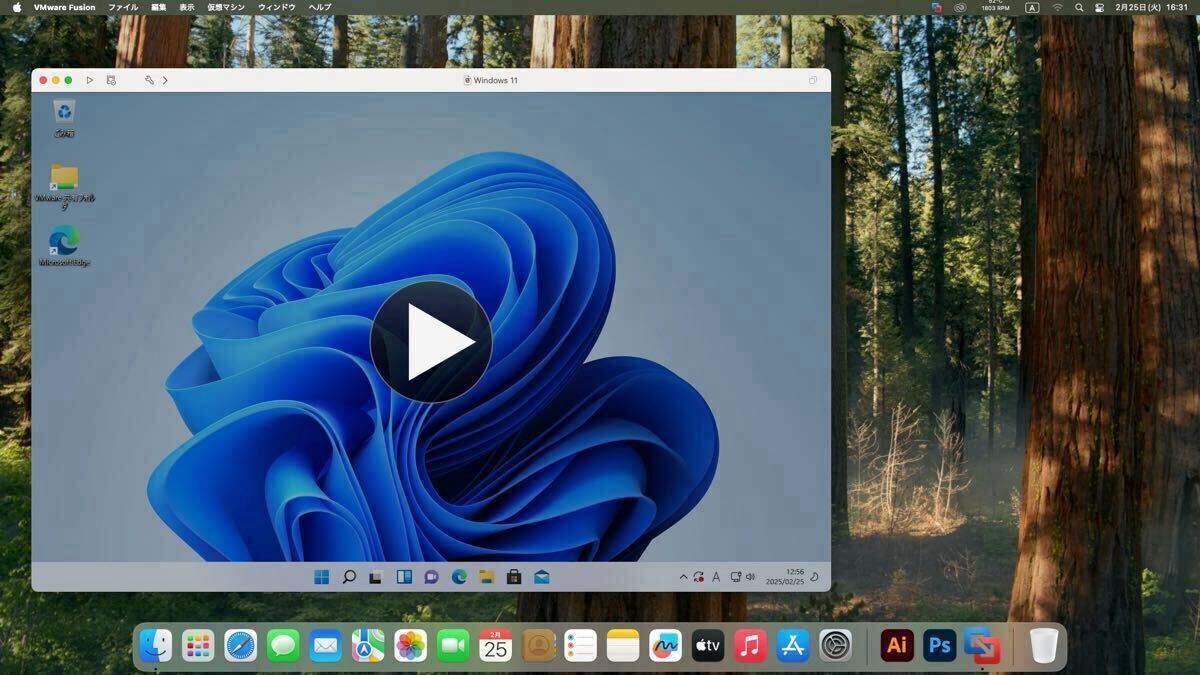Image resolution: width=1200 pixels, height=675 pixels.
Task: Open Photoshop in the Dock
Action: [x=939, y=646]
